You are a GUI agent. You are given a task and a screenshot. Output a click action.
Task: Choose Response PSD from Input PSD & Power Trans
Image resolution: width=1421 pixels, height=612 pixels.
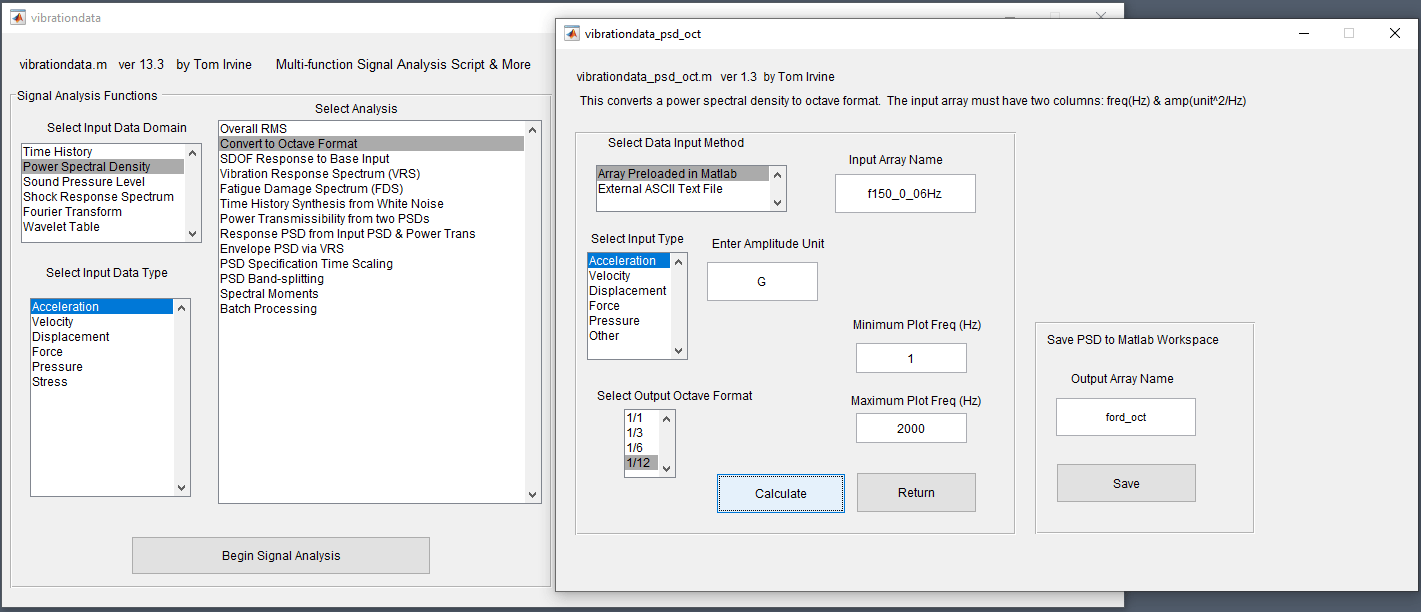[x=371, y=234]
